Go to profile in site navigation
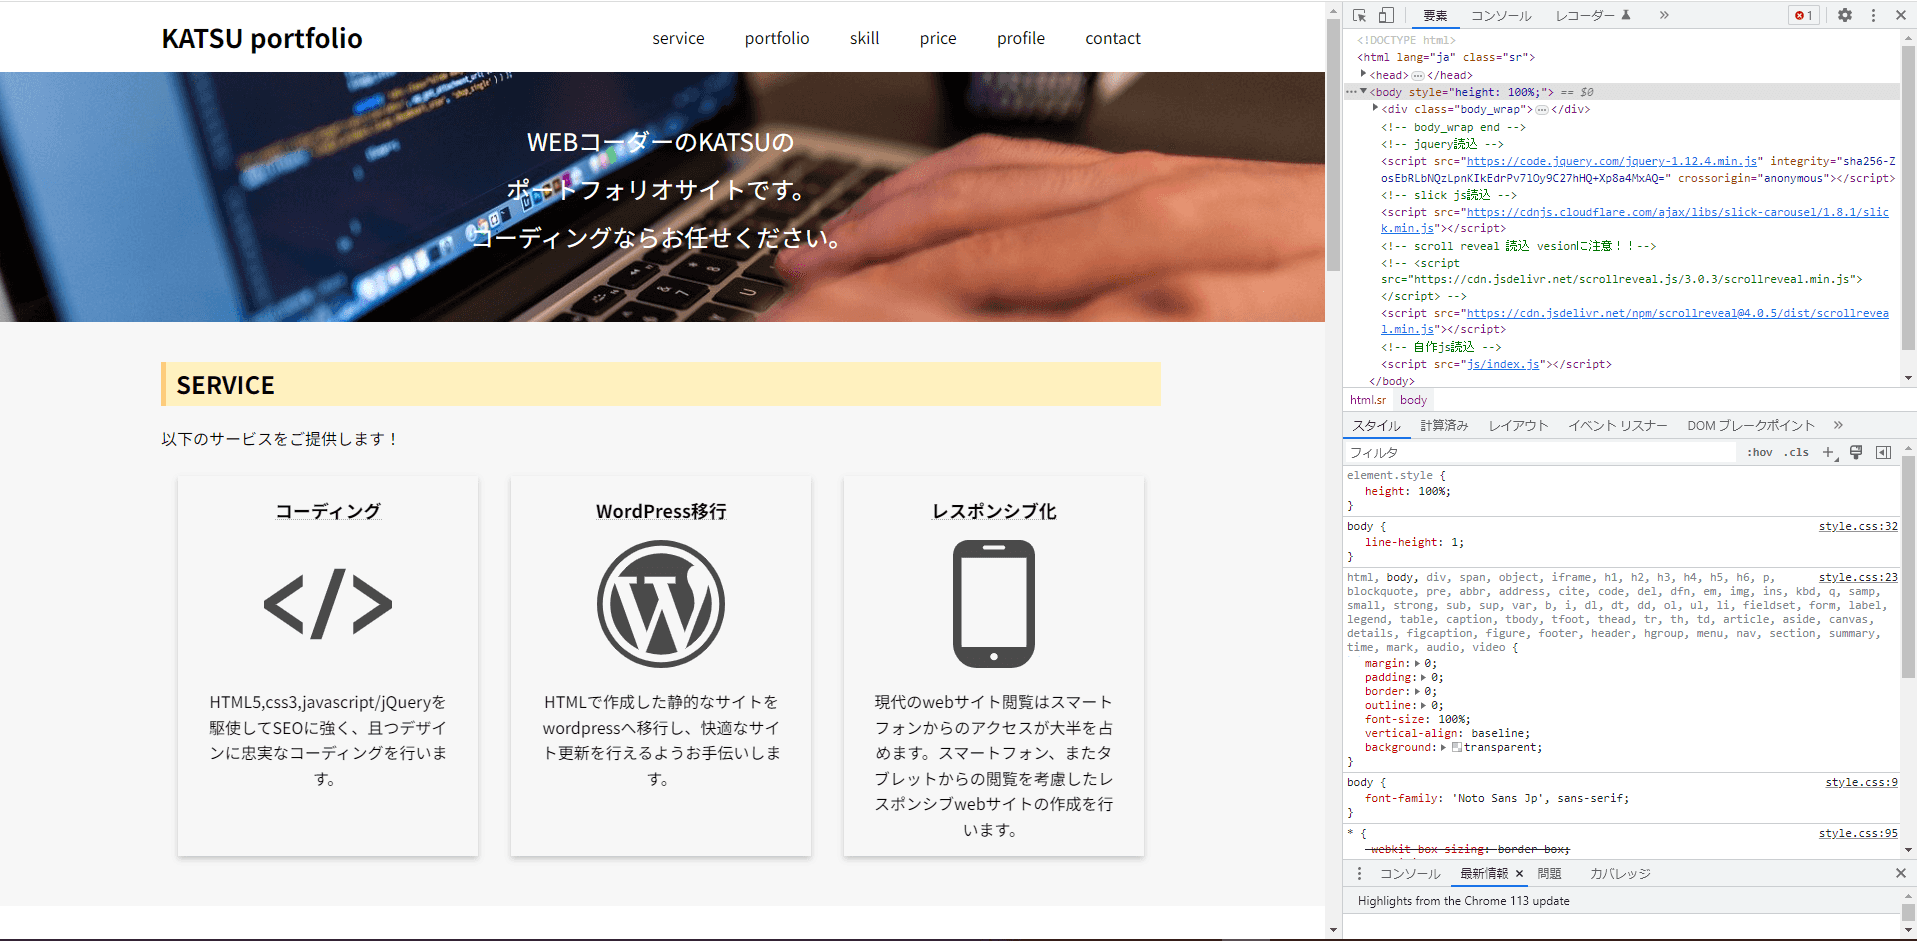Viewport: 1917px width, 941px height. 1020,38
